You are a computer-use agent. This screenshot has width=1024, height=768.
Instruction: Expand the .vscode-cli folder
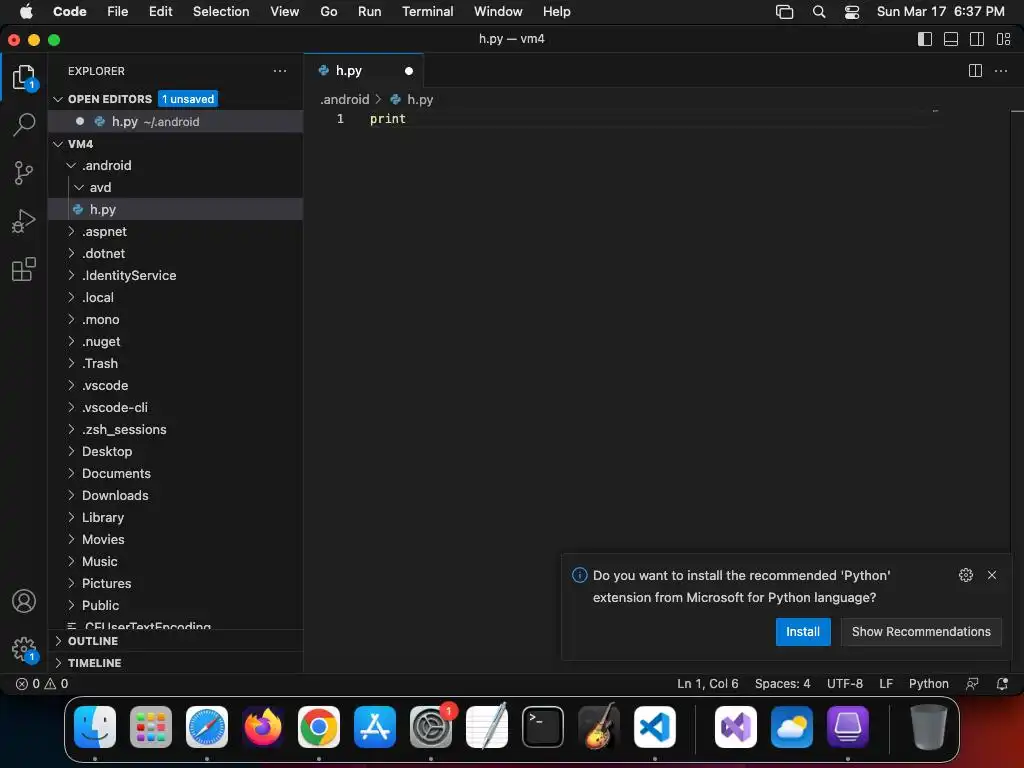(x=71, y=407)
